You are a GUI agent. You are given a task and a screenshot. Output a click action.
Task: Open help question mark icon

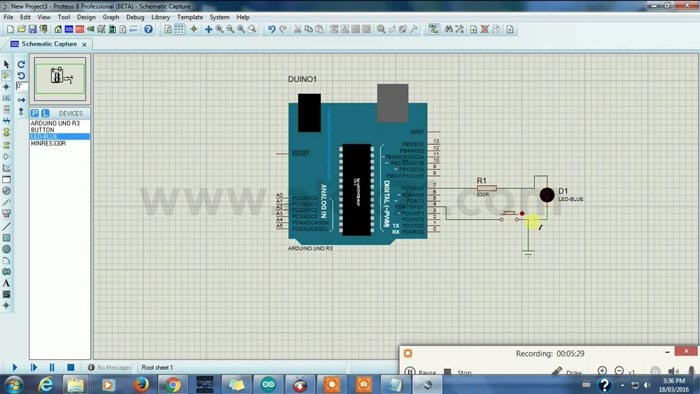[148, 29]
